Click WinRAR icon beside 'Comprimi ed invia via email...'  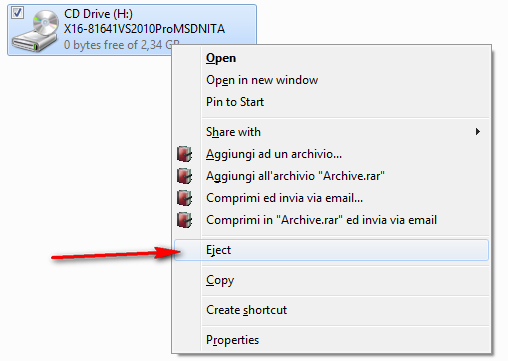pos(184,198)
